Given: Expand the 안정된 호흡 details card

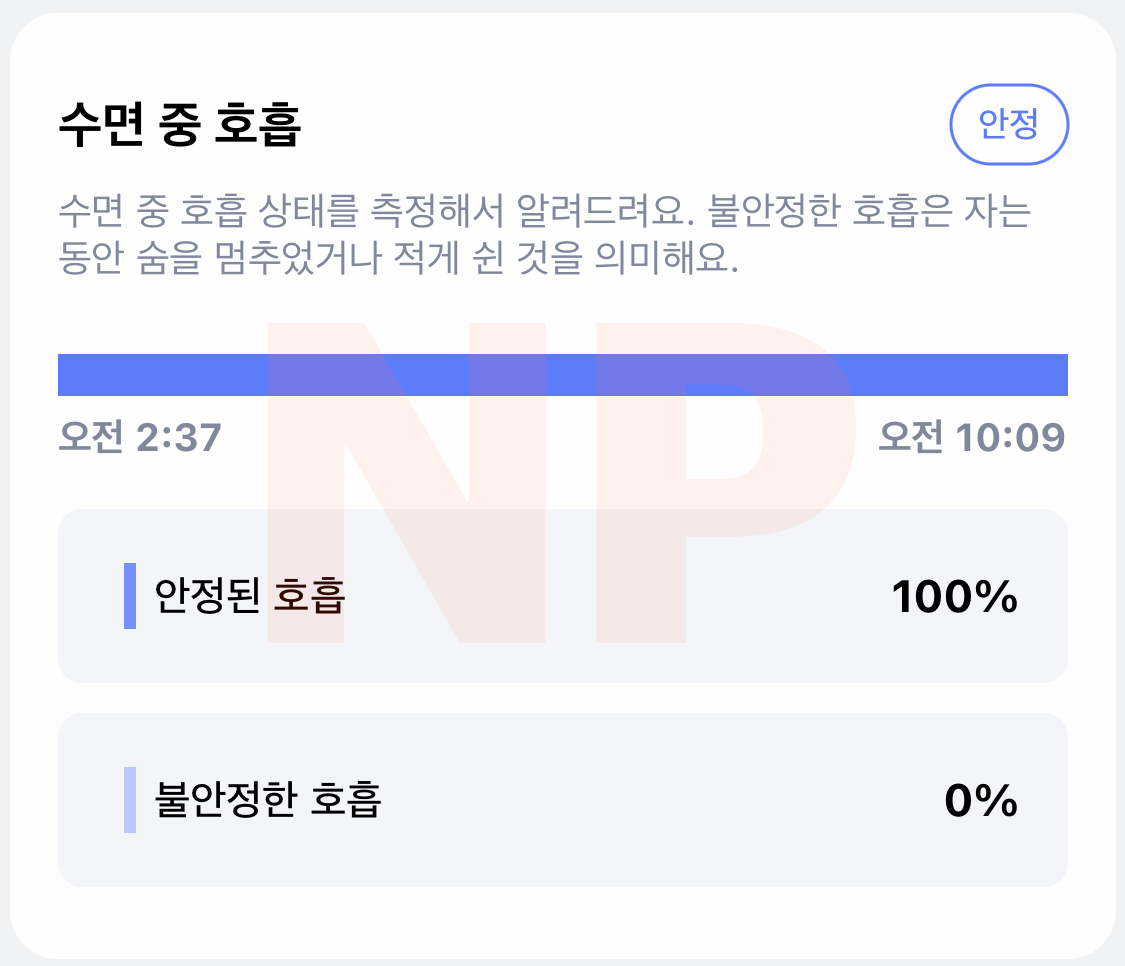Looking at the screenshot, I should (x=563, y=596).
